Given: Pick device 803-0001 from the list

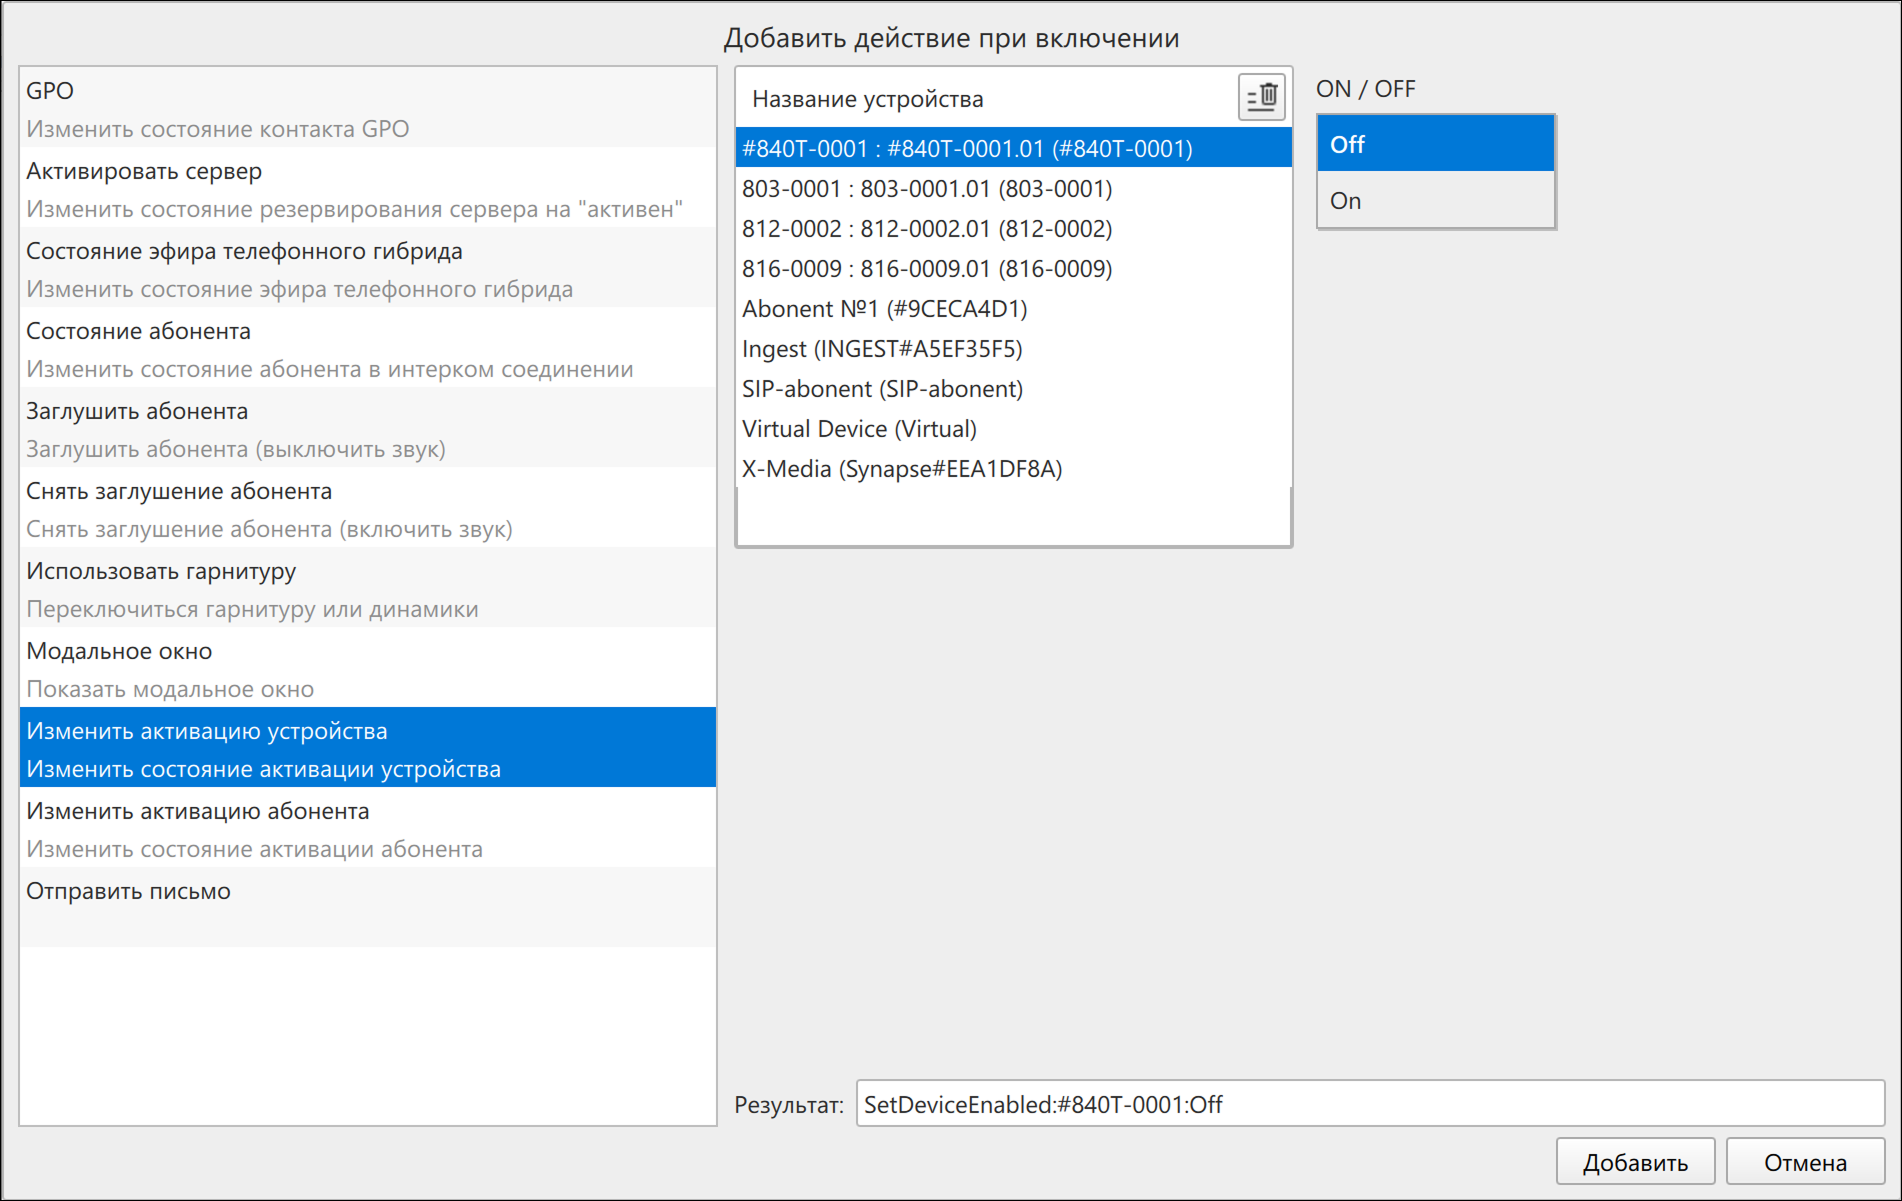Looking at the screenshot, I should click(x=1013, y=188).
